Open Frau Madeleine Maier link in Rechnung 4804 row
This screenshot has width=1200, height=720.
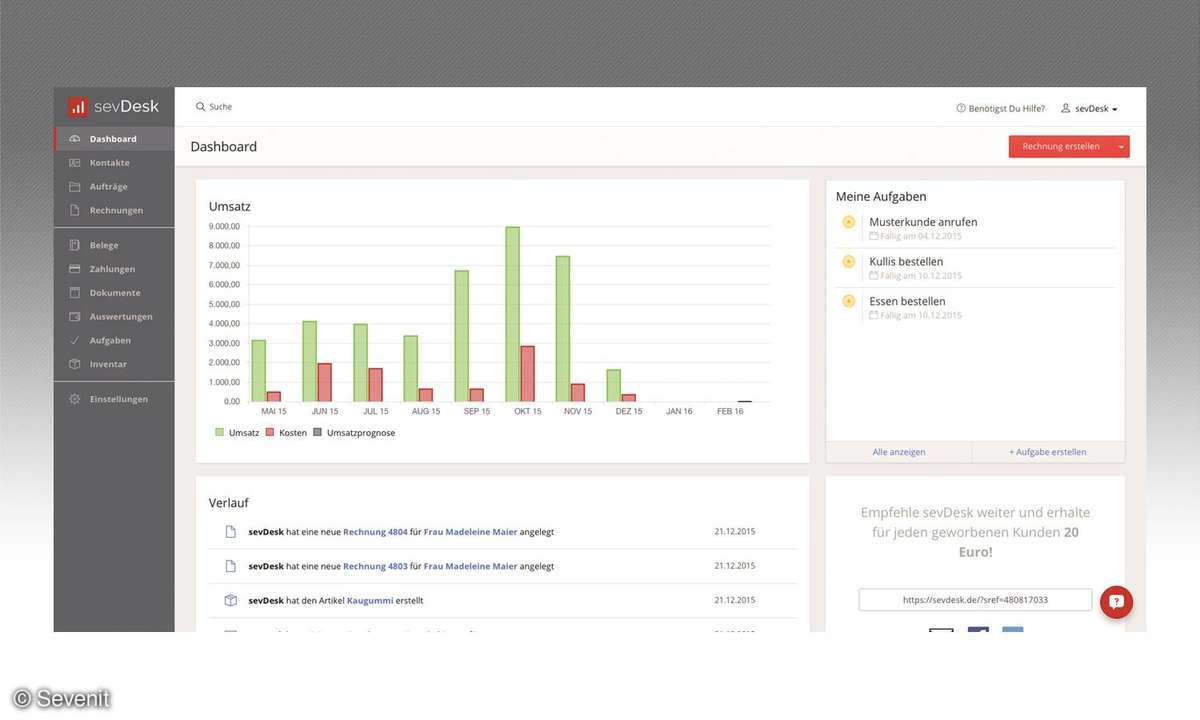pos(471,532)
